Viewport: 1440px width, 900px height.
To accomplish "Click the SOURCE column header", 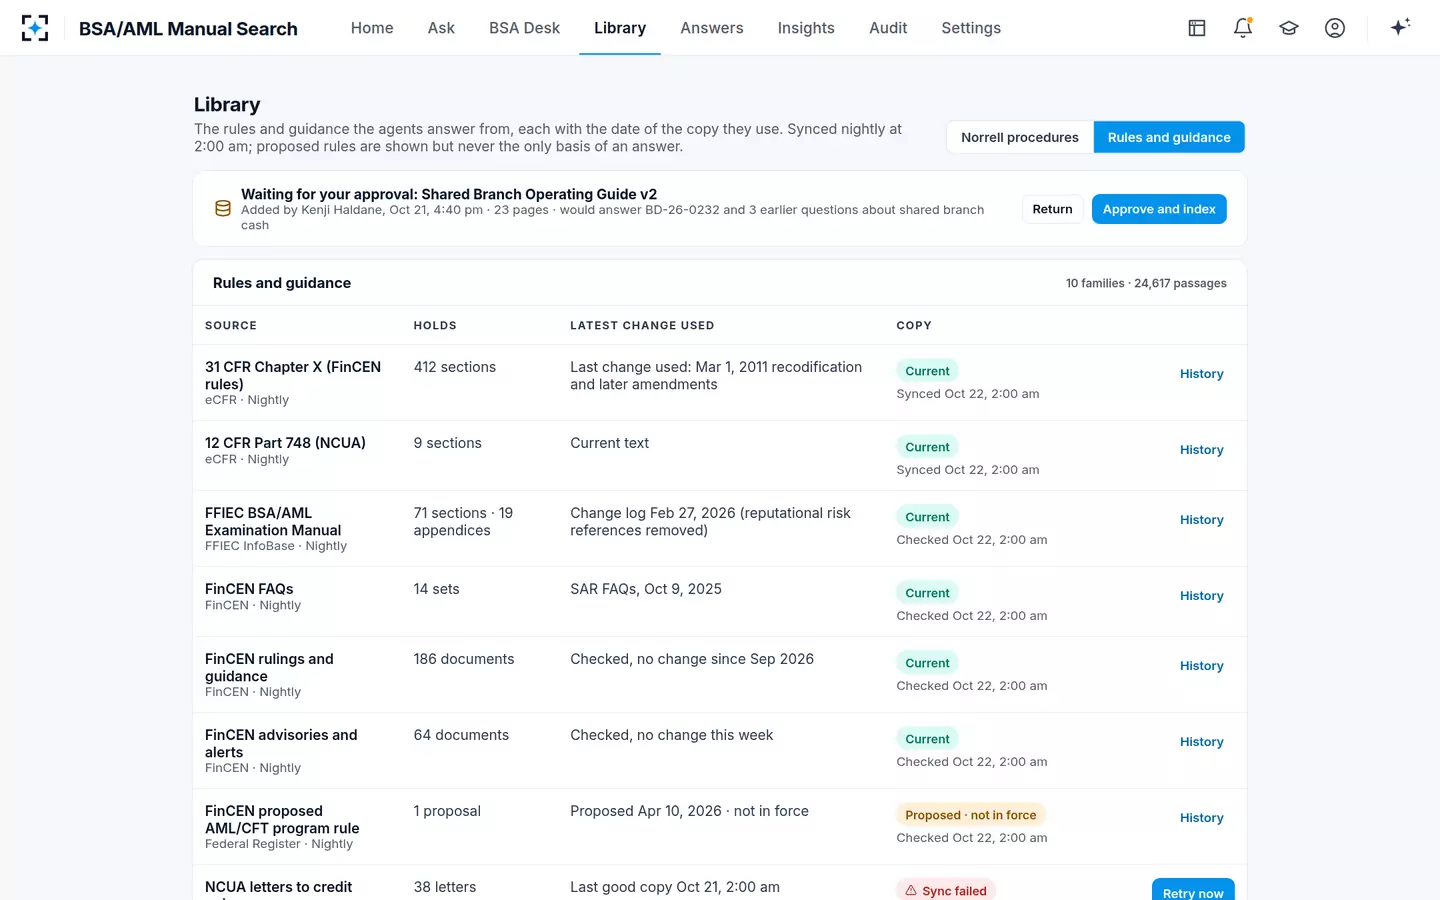I will [x=231, y=326].
